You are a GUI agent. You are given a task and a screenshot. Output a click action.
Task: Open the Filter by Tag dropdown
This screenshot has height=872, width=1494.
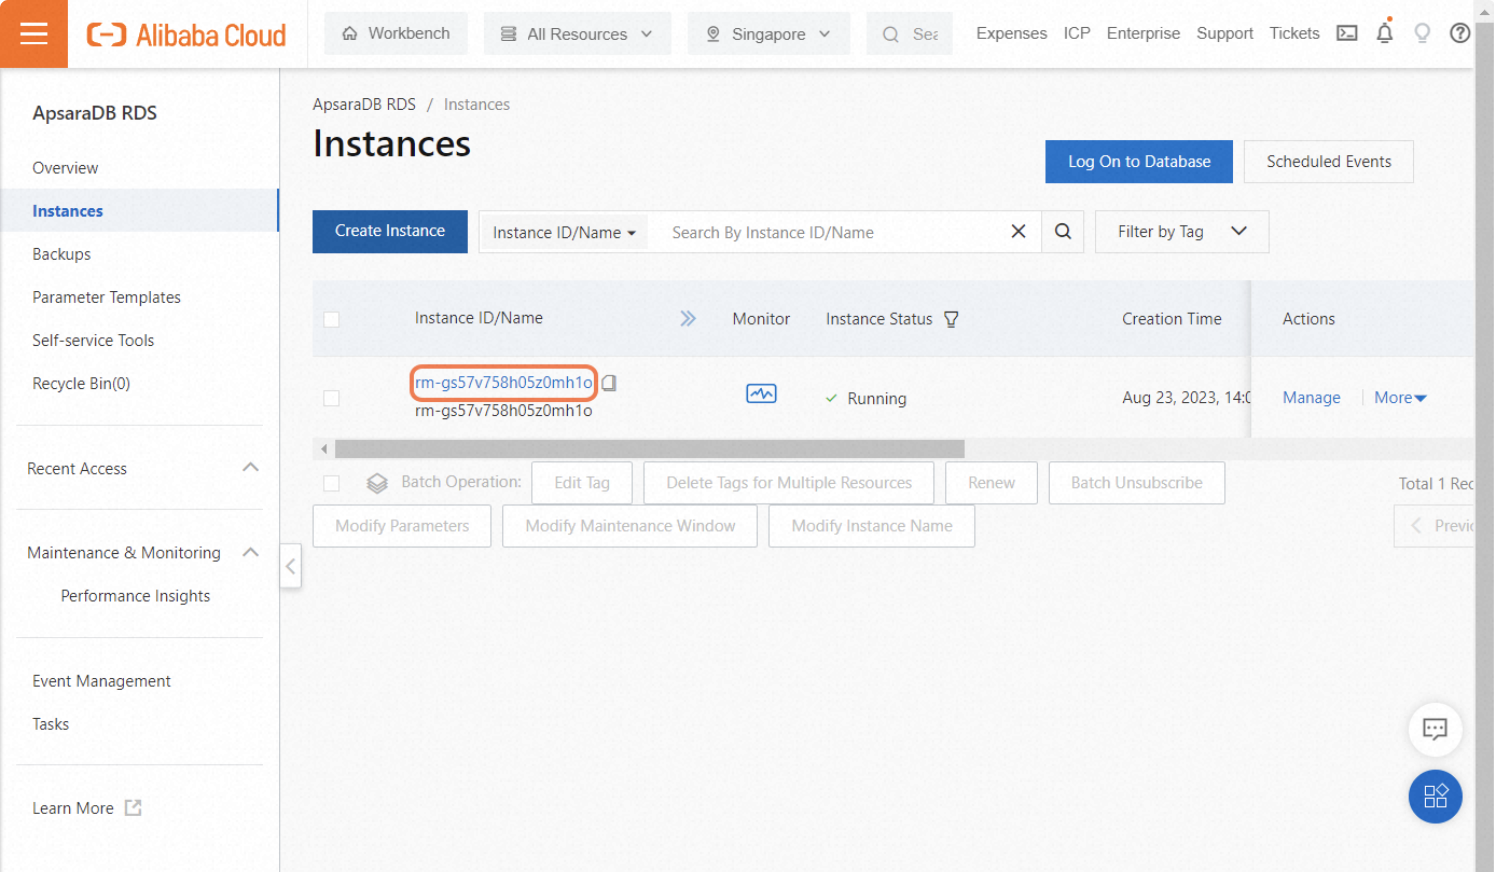click(1182, 231)
